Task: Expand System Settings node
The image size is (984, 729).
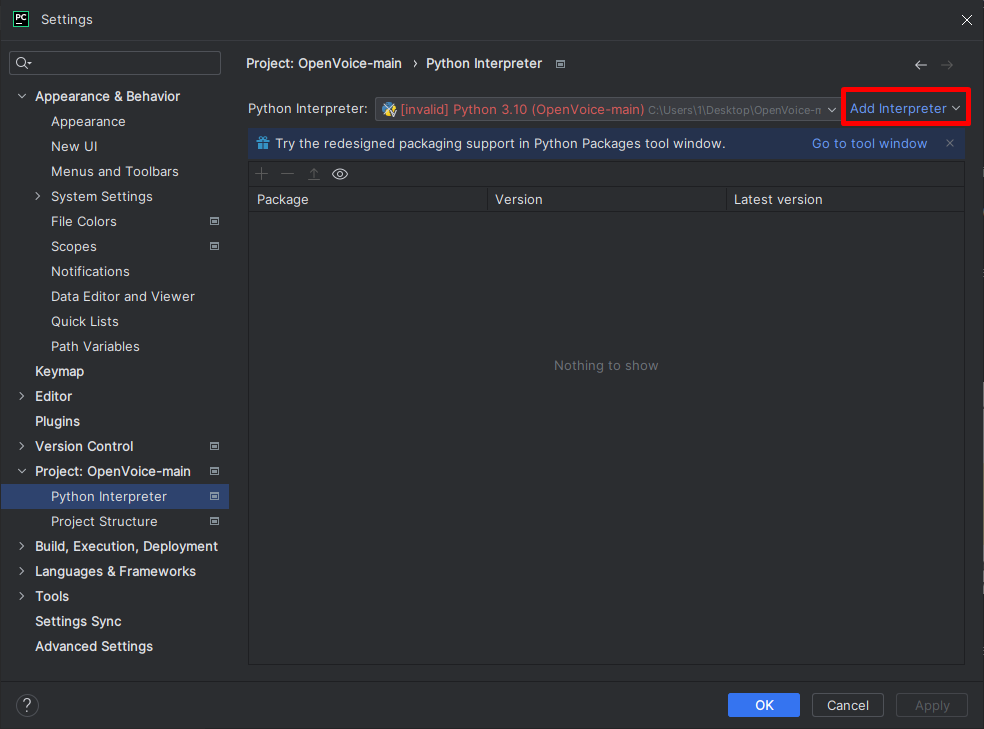Action: coord(38,196)
